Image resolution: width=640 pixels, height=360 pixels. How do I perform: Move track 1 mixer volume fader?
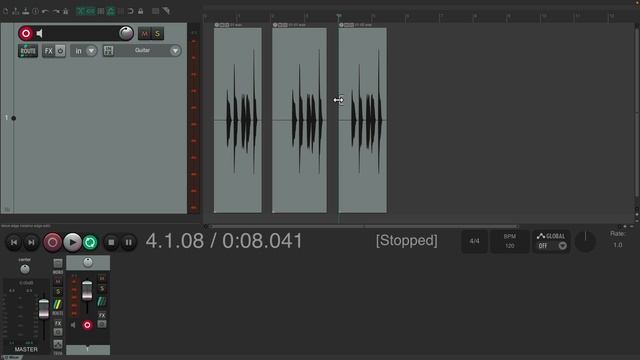coord(87,290)
